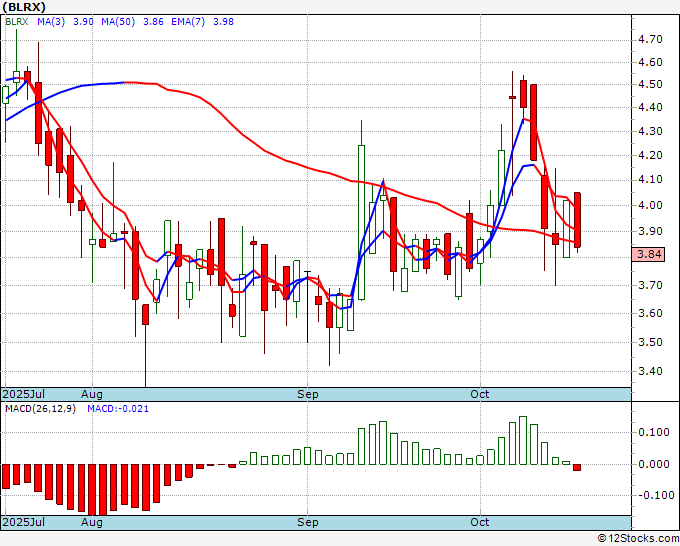Click the 4.20 price axis label
Image resolution: width=680 pixels, height=546 pixels.
pos(650,155)
